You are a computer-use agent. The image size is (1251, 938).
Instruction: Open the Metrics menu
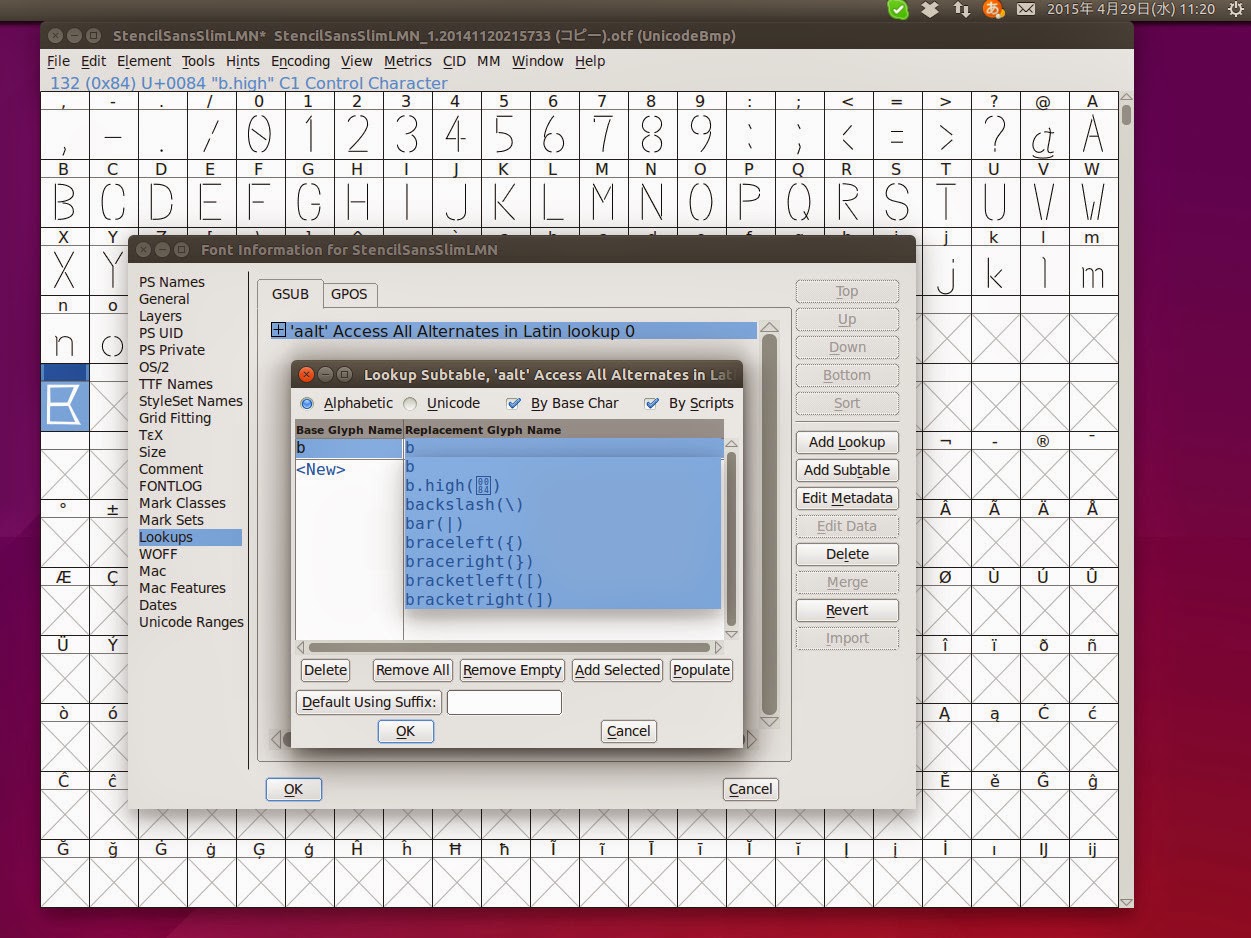click(407, 61)
